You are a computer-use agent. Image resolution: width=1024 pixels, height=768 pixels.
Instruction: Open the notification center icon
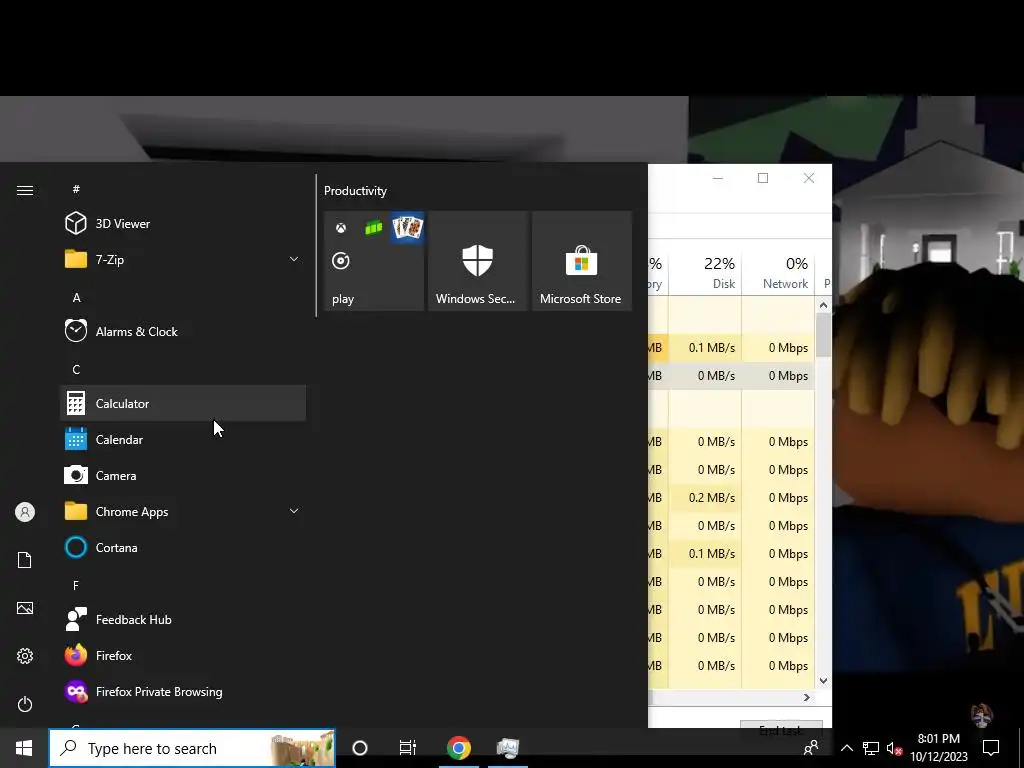(x=991, y=748)
